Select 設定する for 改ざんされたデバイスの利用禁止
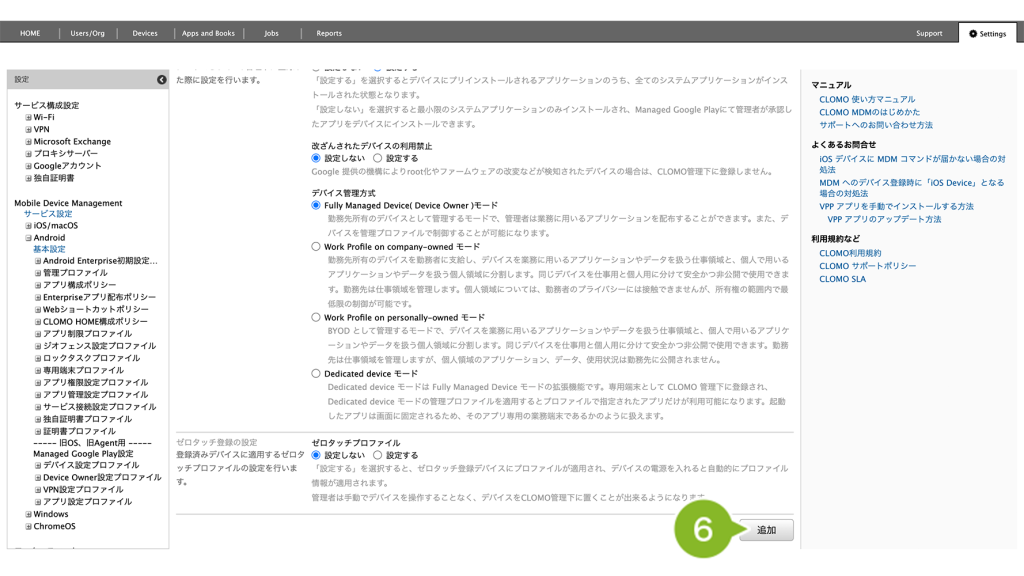 click(377, 158)
